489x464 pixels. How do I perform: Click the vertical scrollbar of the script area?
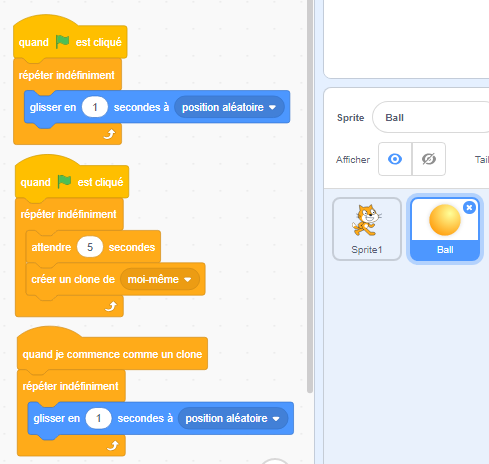[310, 197]
